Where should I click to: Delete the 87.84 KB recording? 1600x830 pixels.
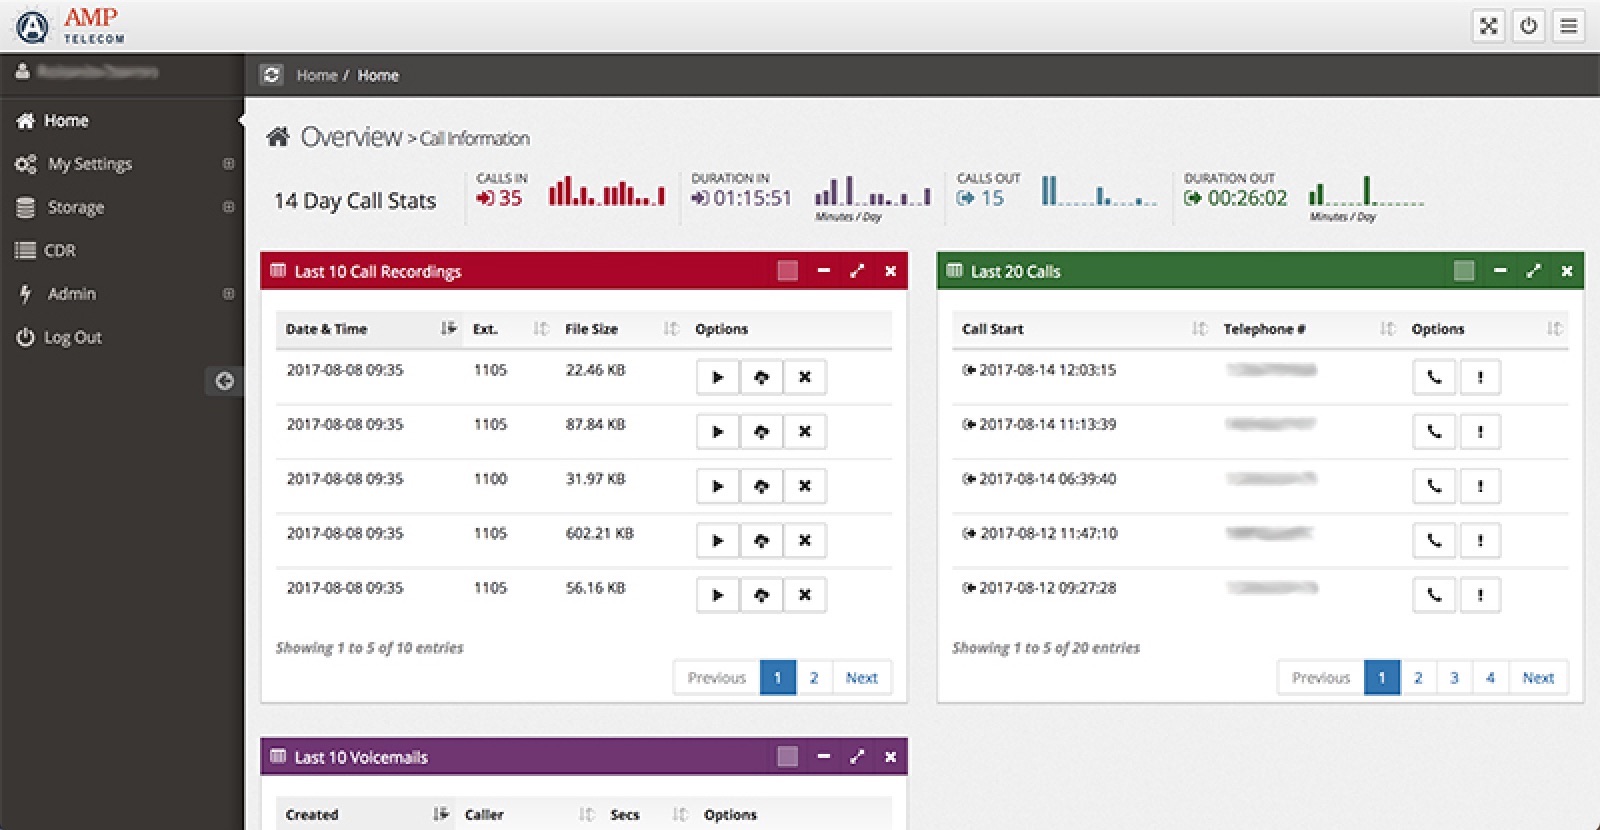[x=804, y=432]
